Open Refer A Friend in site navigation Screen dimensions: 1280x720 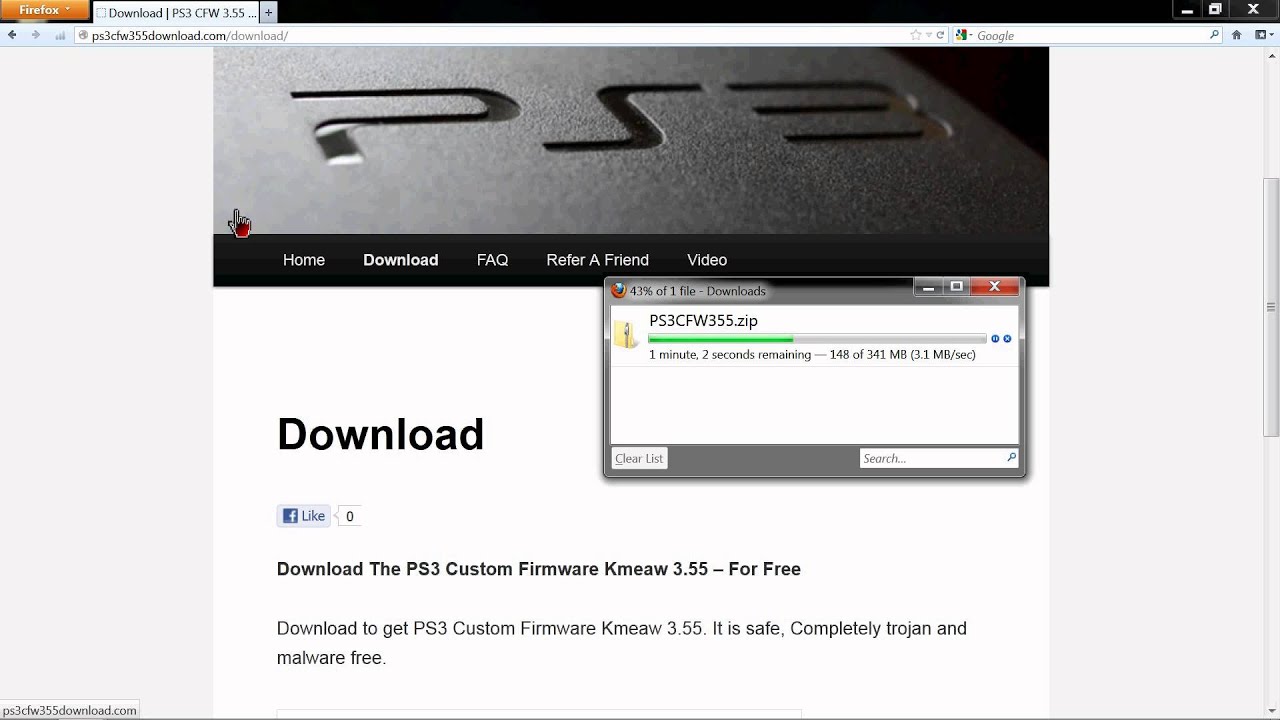[597, 260]
